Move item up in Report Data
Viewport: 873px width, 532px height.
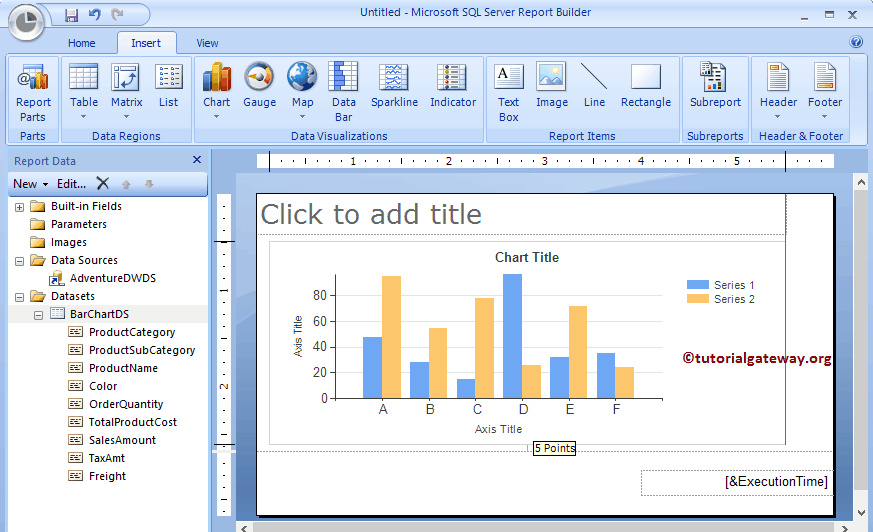(x=126, y=184)
